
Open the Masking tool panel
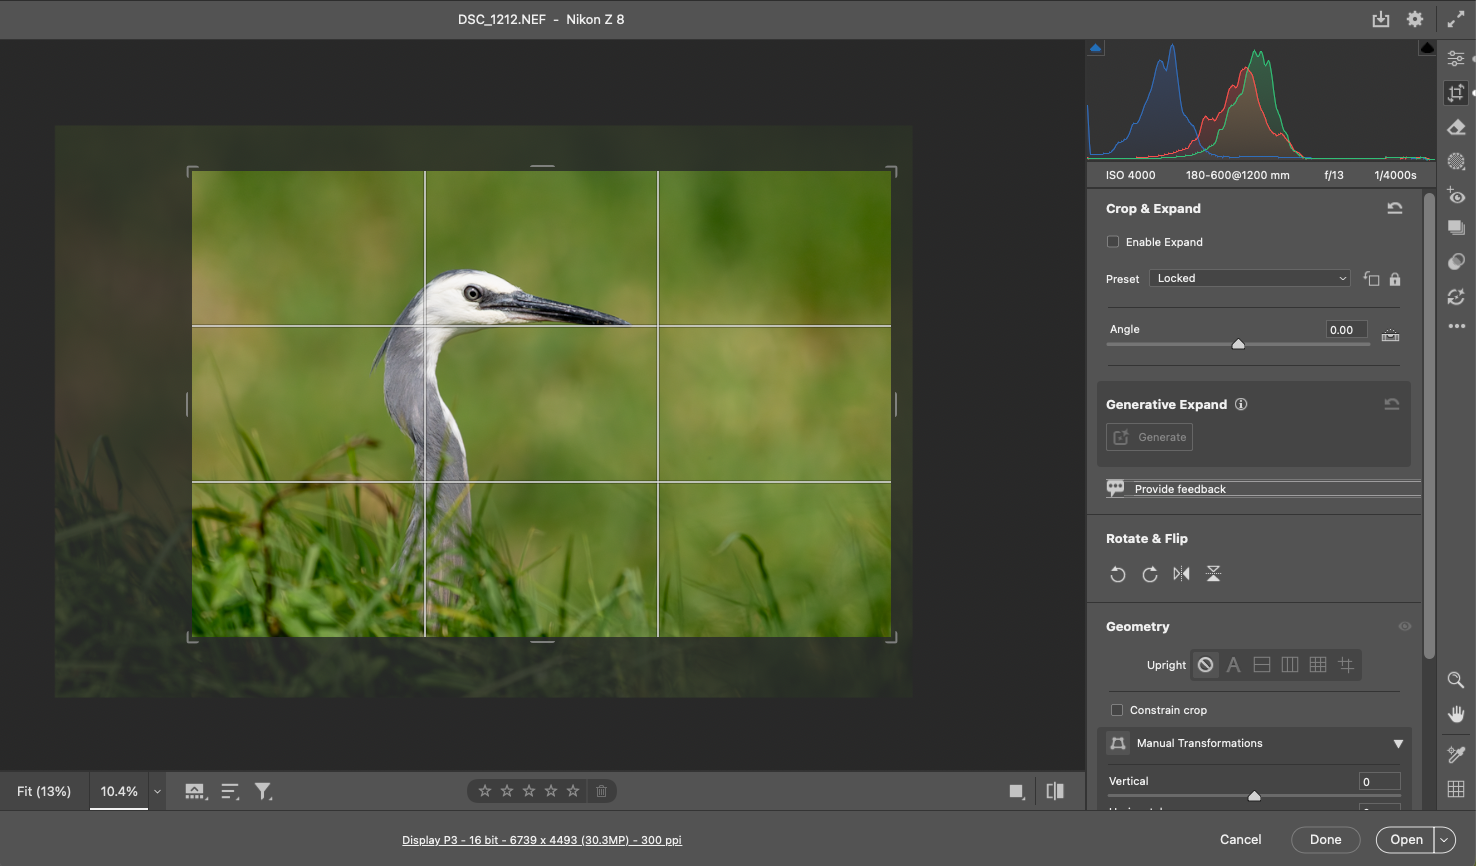(x=1456, y=162)
